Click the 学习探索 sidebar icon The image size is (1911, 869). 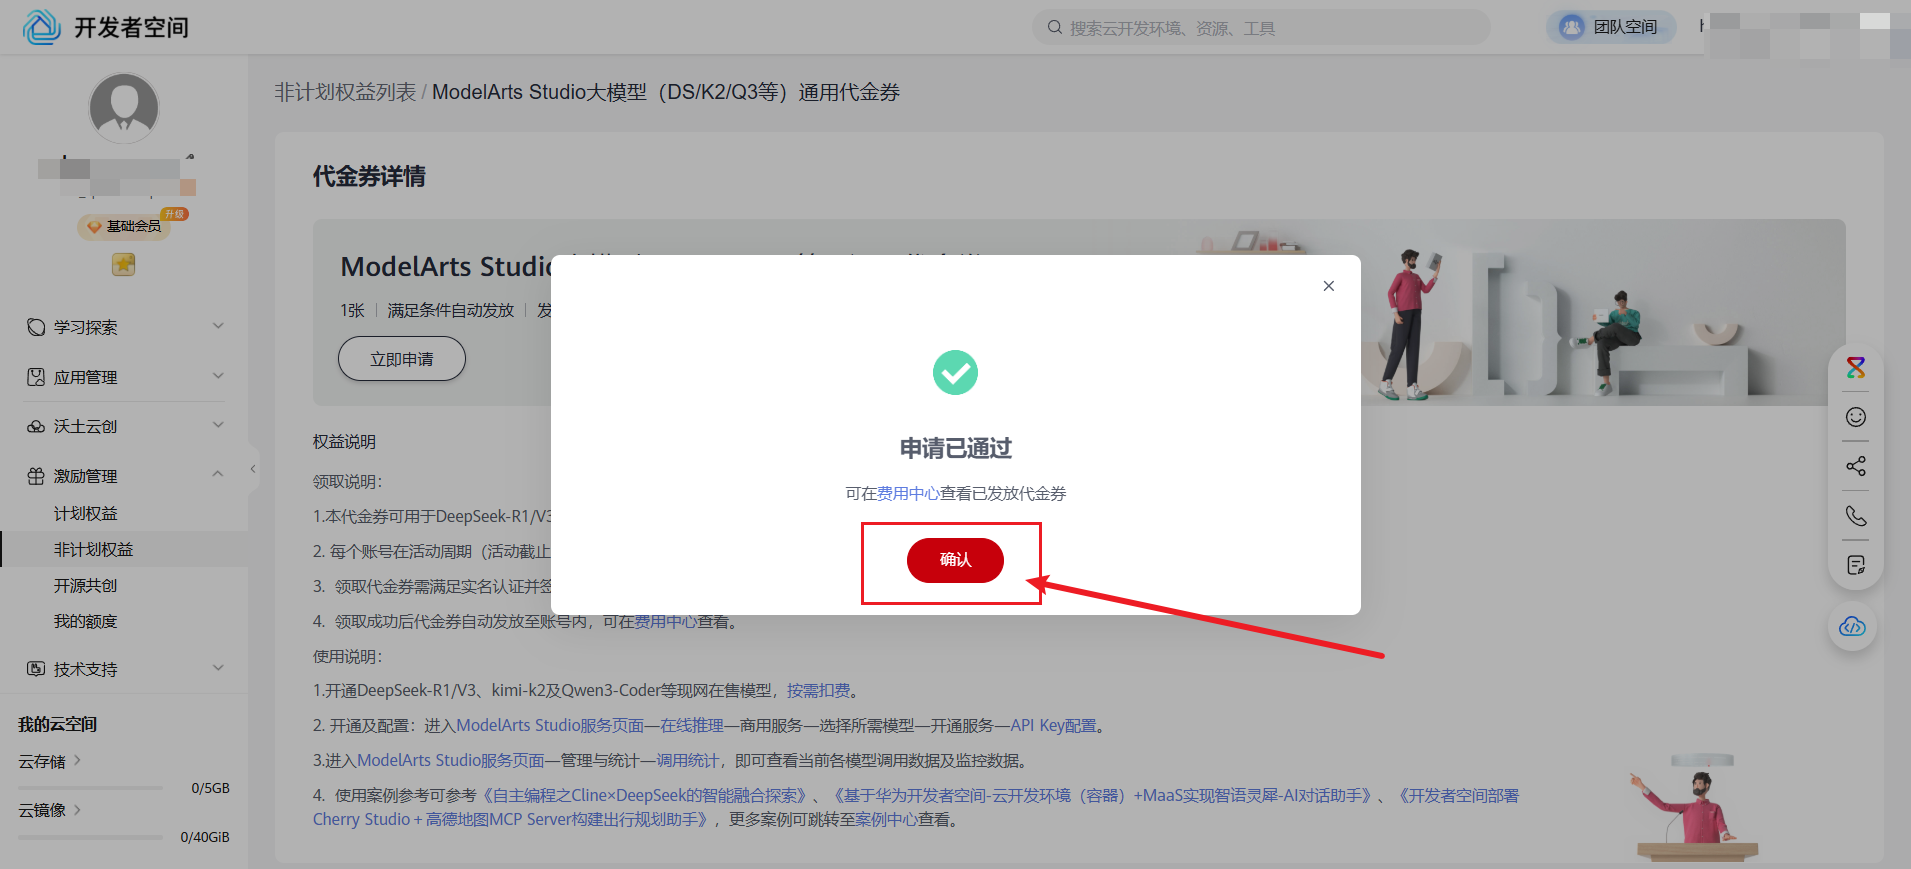[36, 327]
